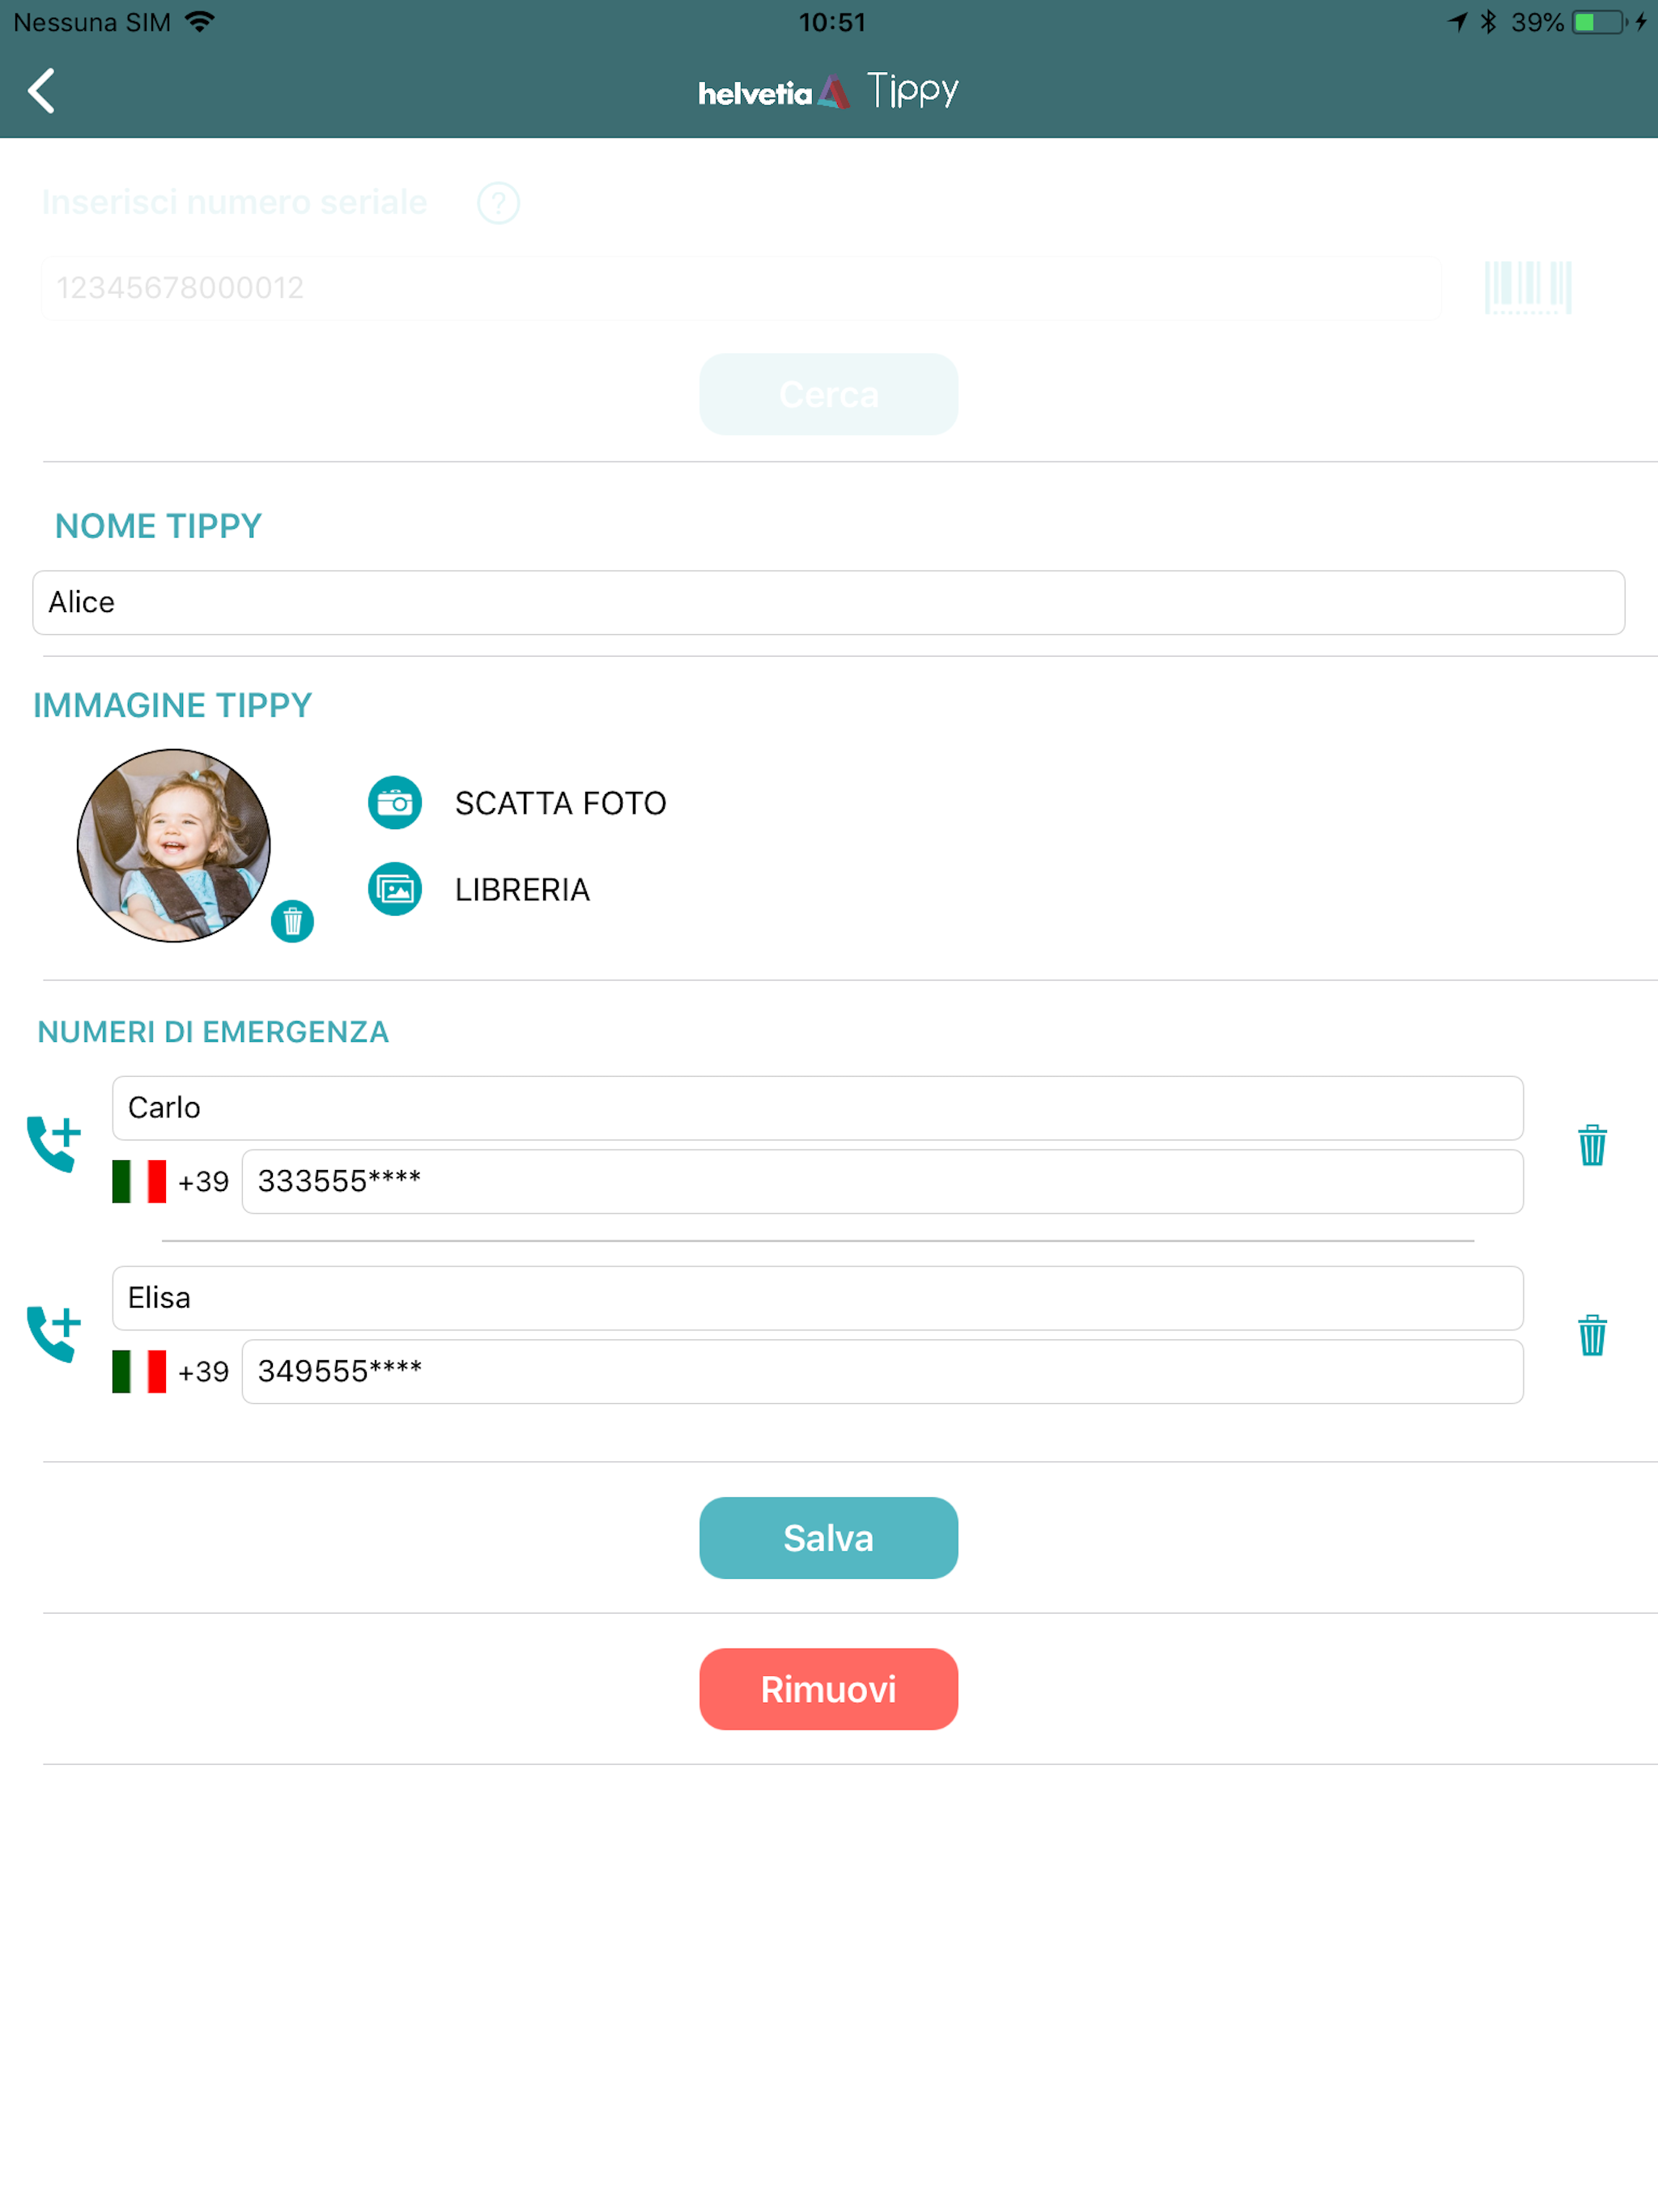
Task: Open the serial number help icon
Action: (x=498, y=203)
